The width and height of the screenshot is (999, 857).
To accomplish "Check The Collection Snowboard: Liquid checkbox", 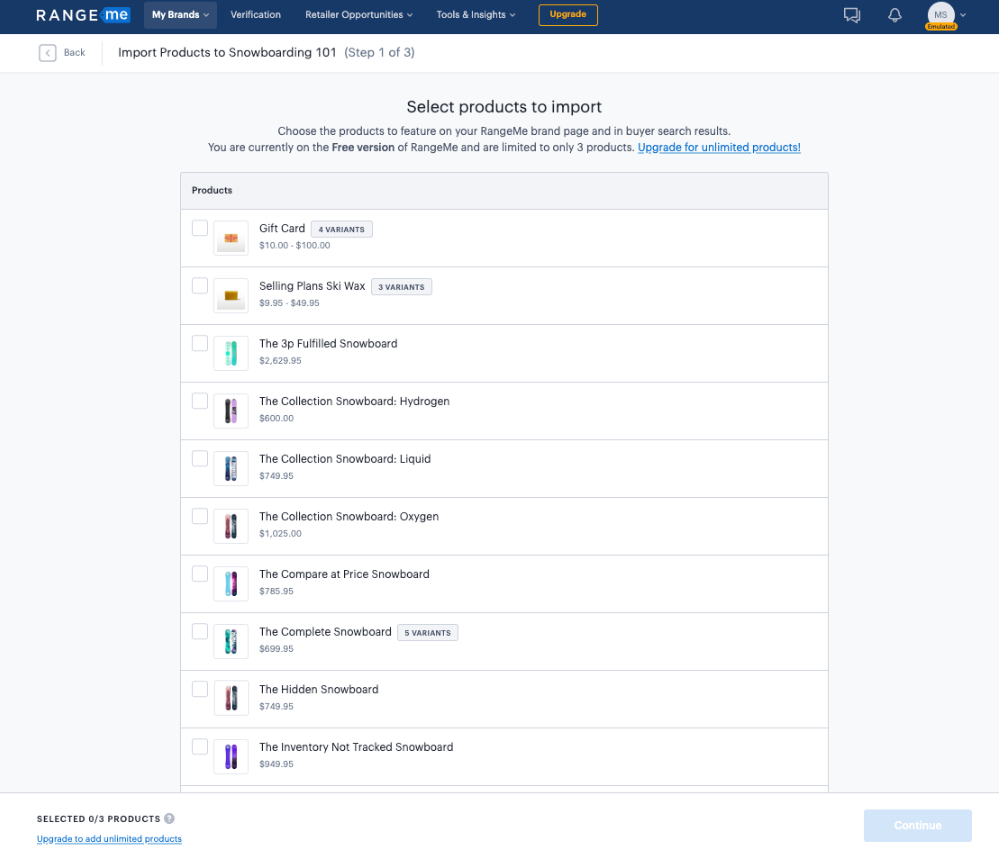I will tap(200, 458).
